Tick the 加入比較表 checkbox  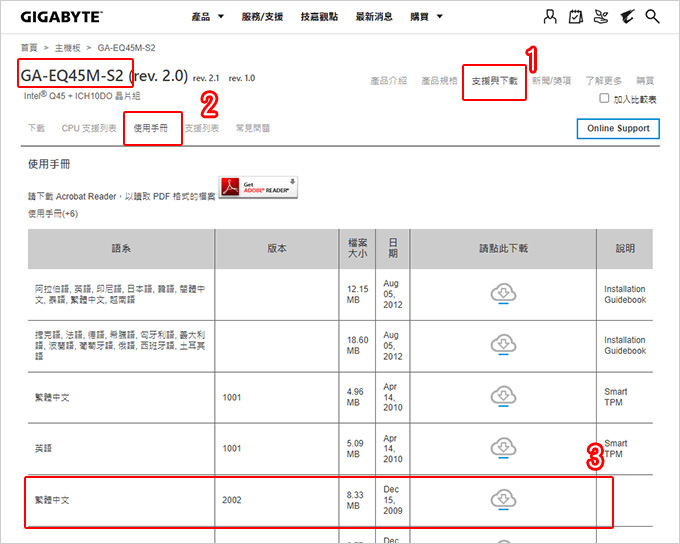[x=604, y=98]
